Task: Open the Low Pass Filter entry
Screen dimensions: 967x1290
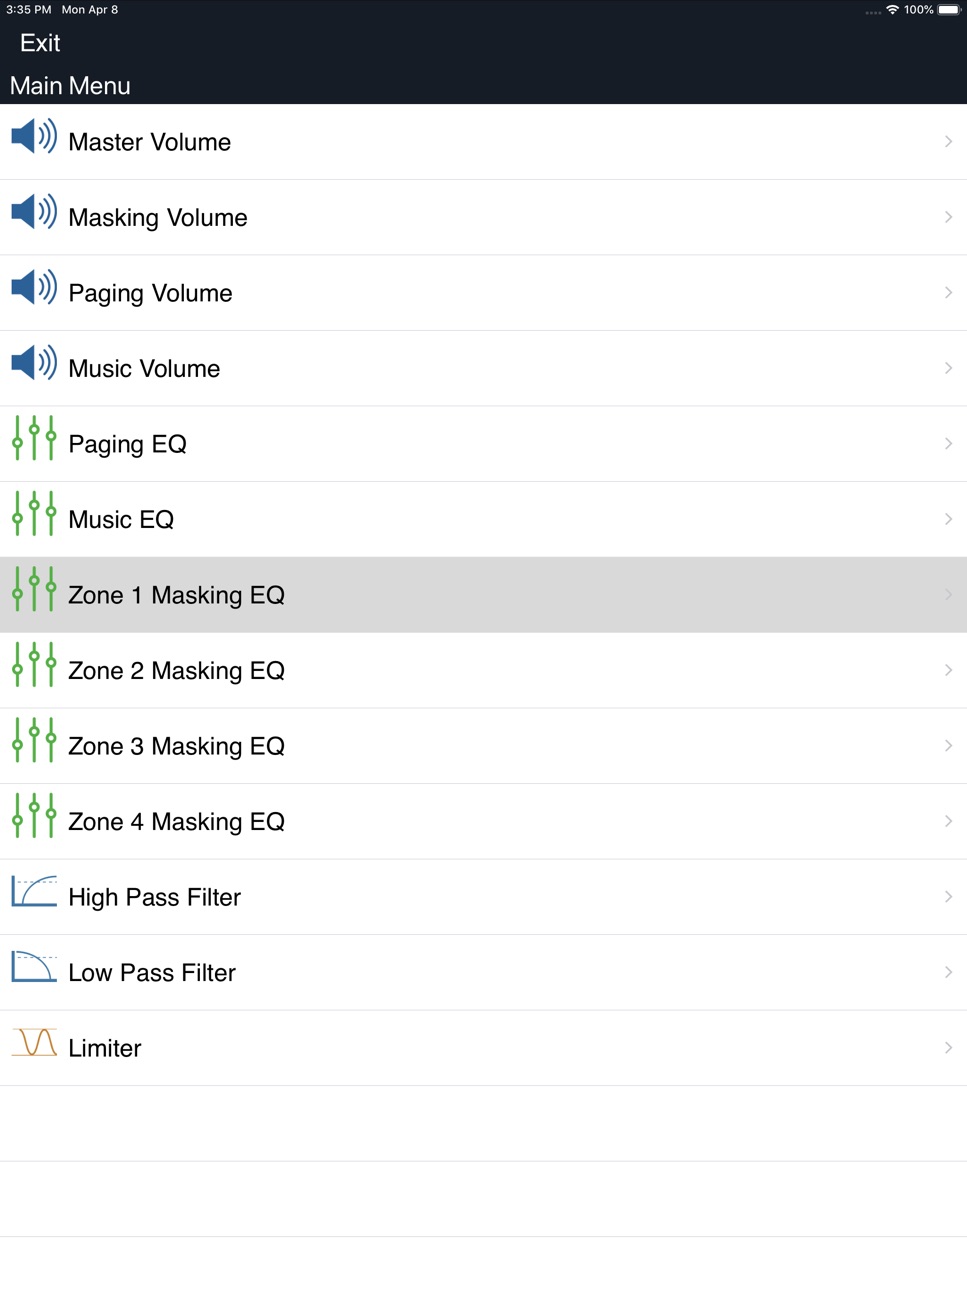Action: pos(483,973)
